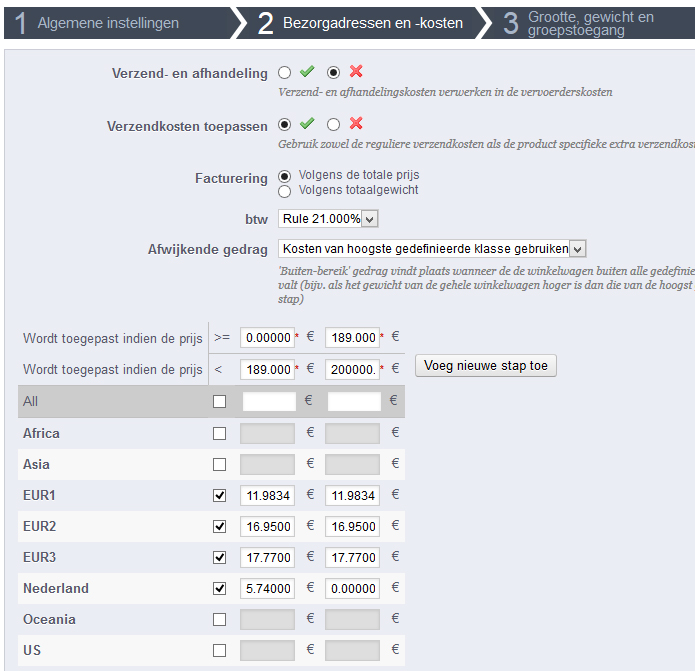Edit Nederland price 5.74000 field
The height and width of the screenshot is (671, 695).
click(x=267, y=589)
